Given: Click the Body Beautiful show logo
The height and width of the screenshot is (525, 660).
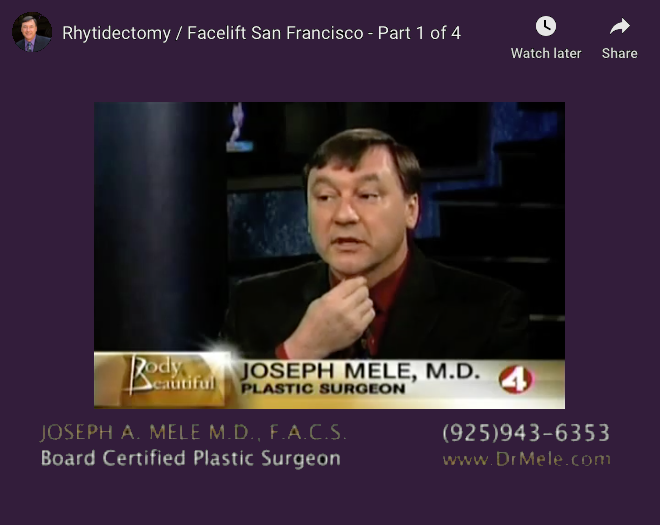Looking at the screenshot, I should pyautogui.click(x=168, y=376).
